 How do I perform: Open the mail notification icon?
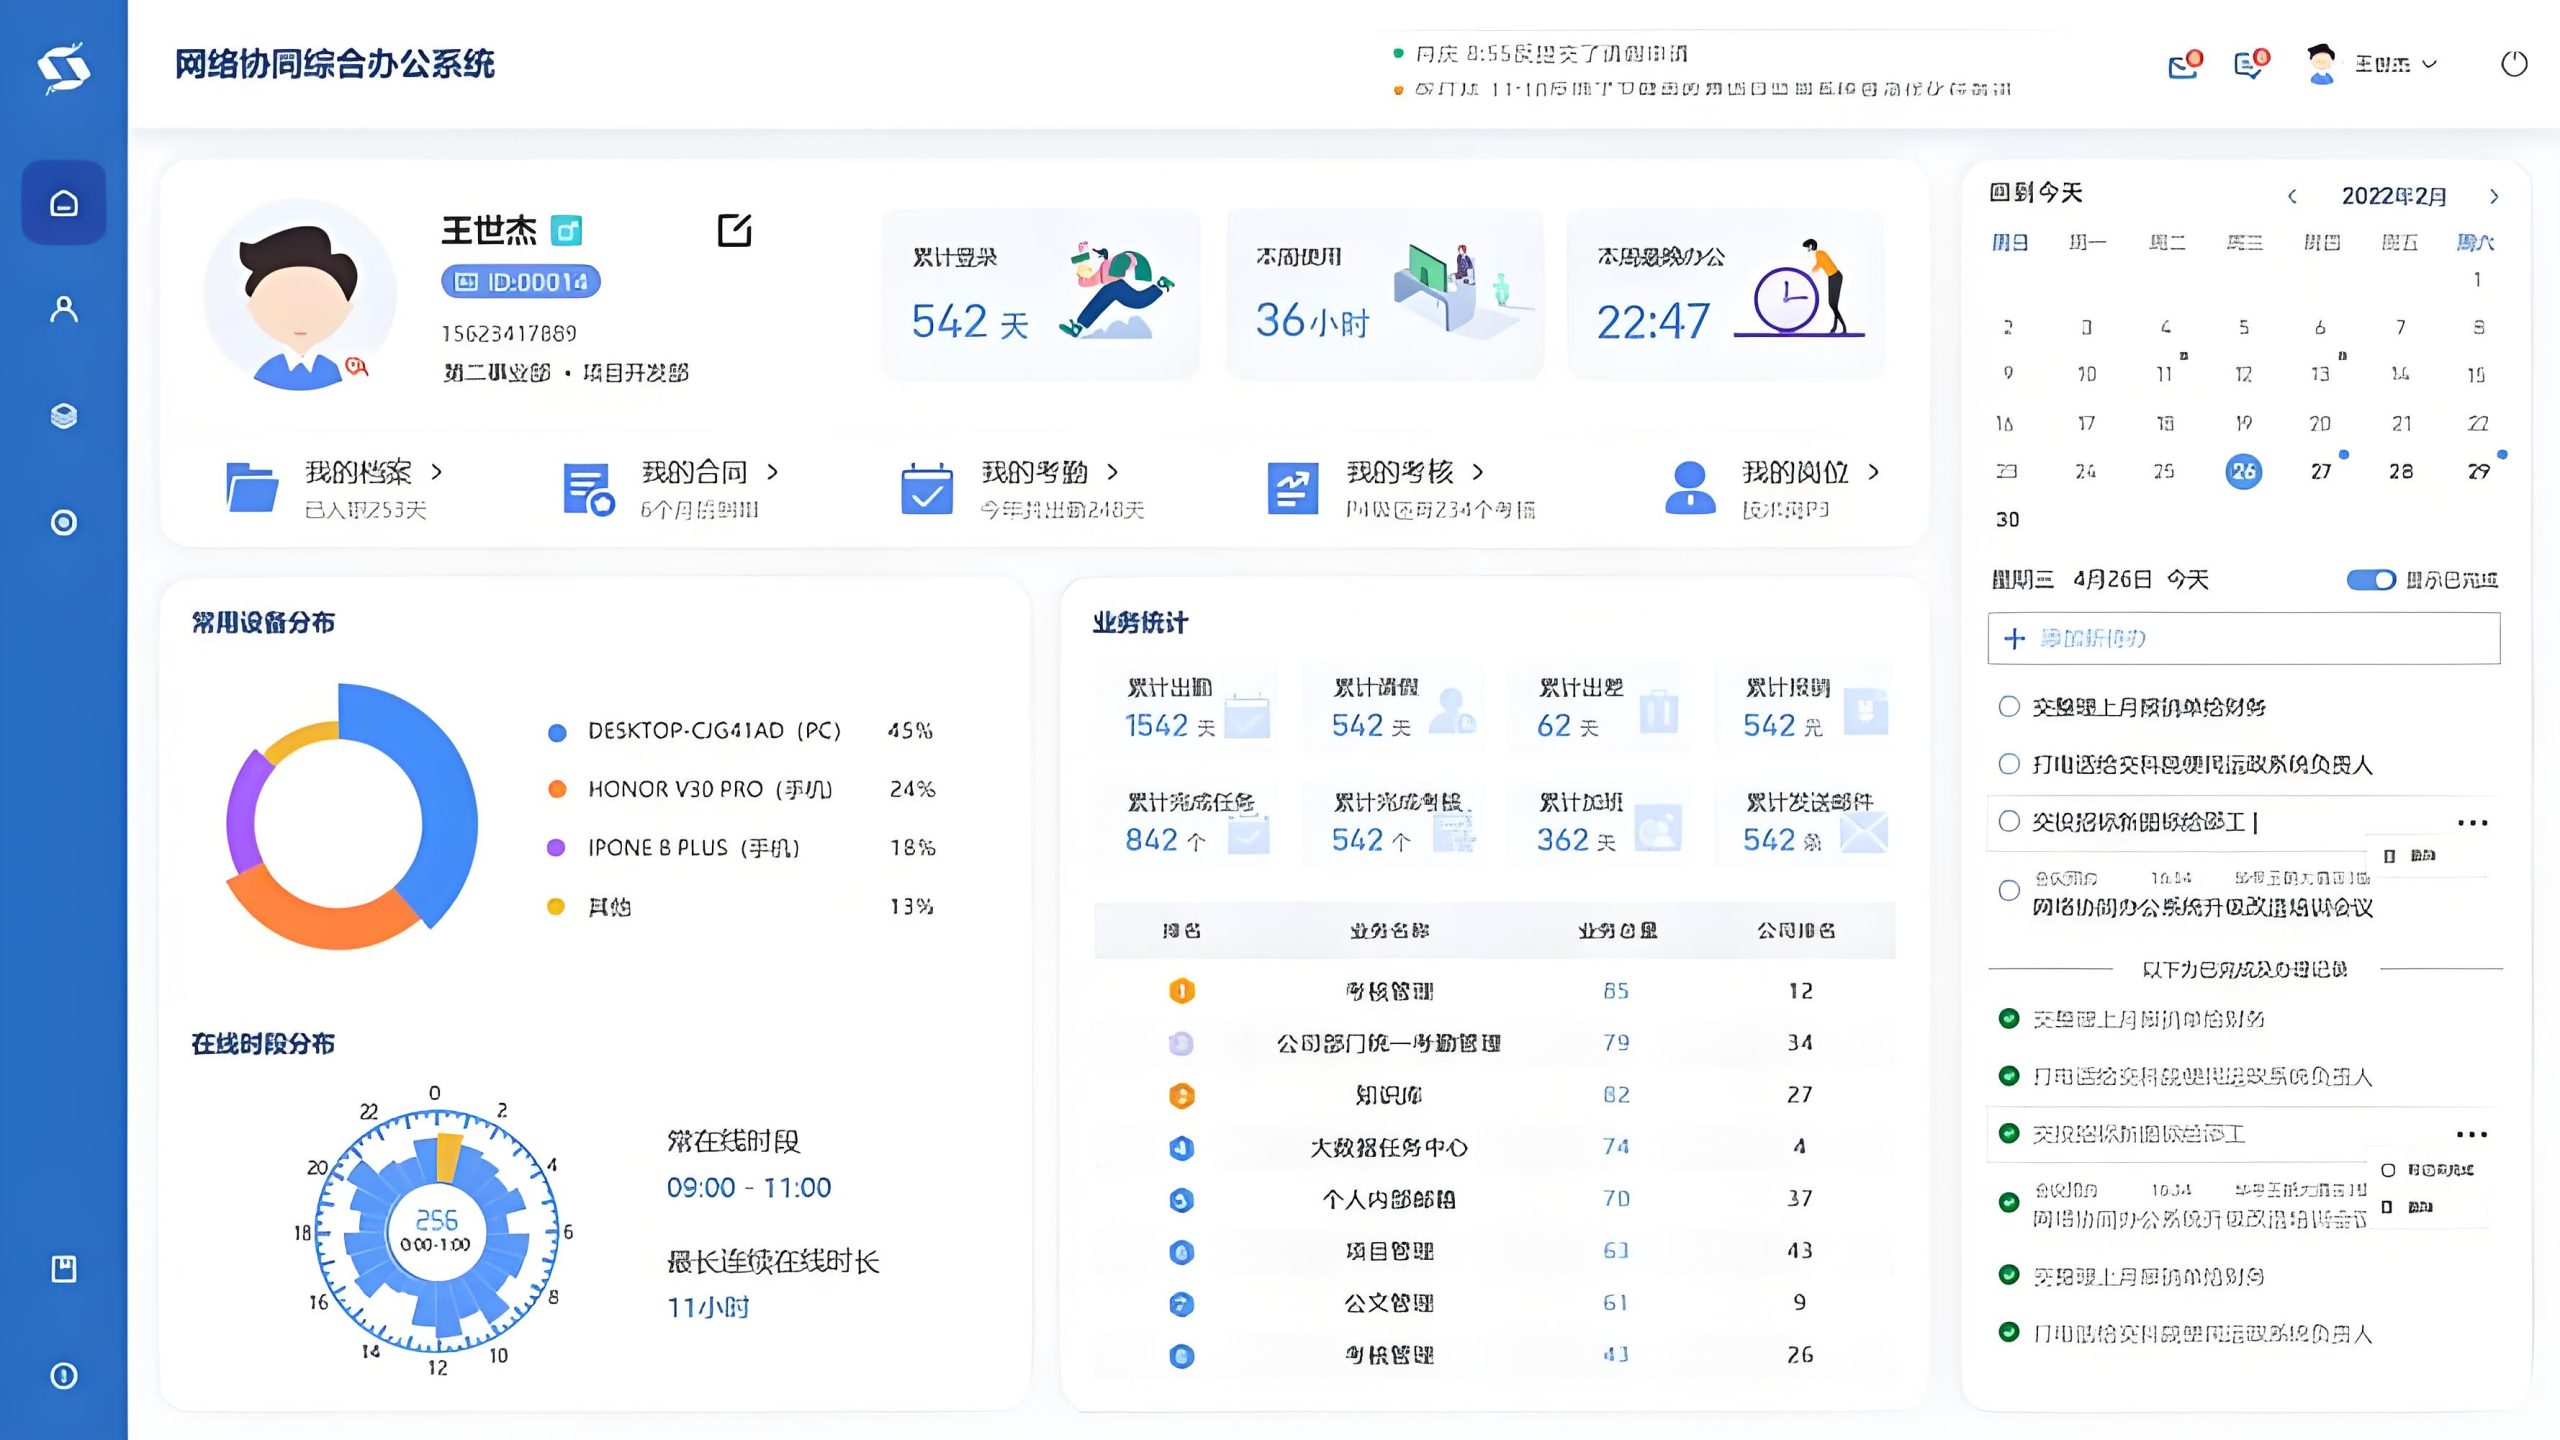[2183, 66]
